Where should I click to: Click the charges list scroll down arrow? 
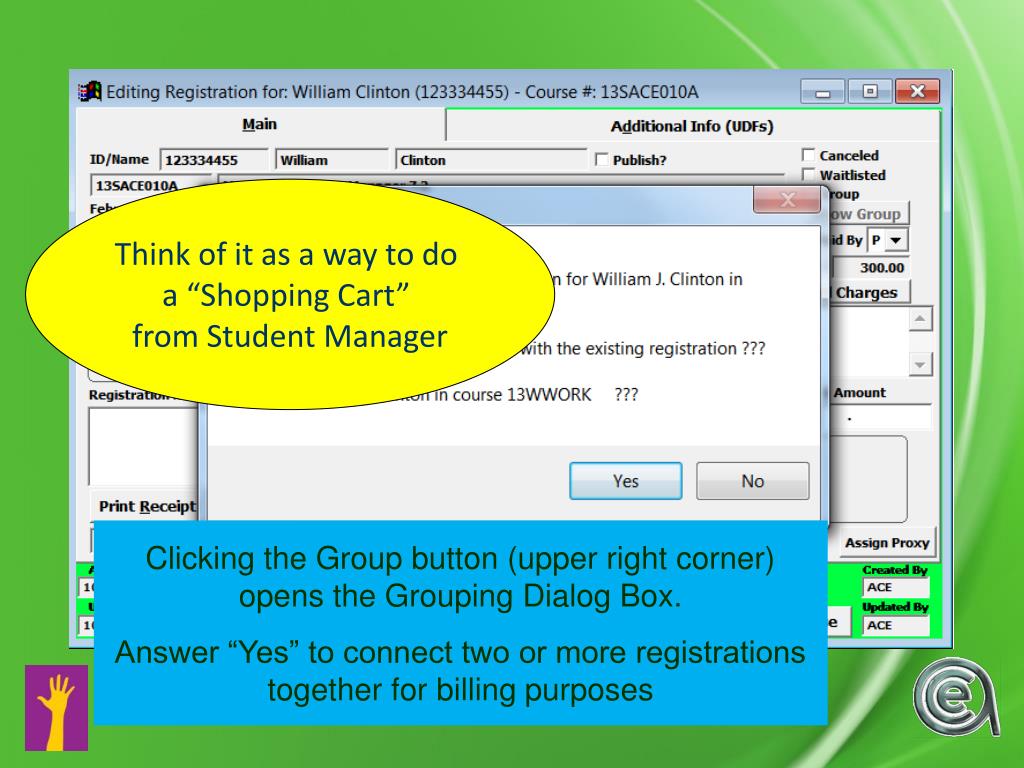coord(920,364)
